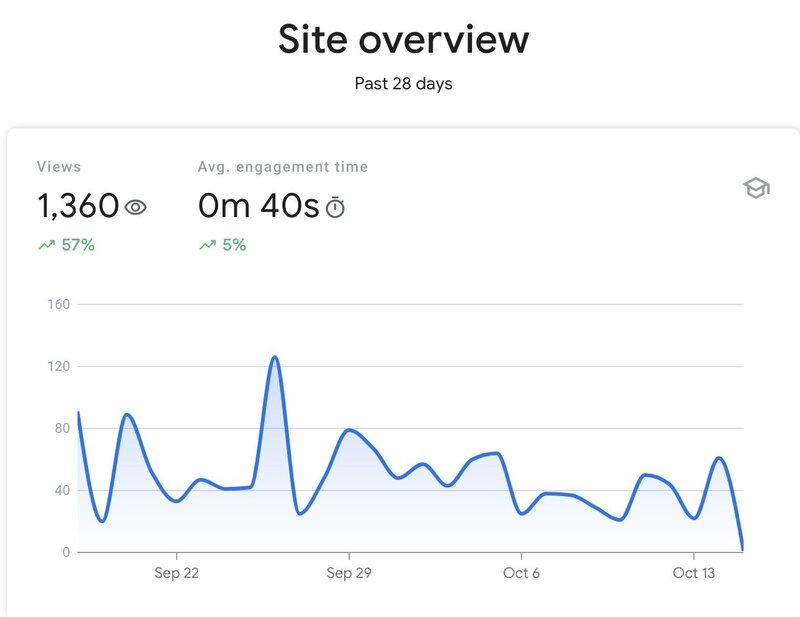The height and width of the screenshot is (617, 800).
Task: Click the Oct 6 date label
Action: (x=521, y=573)
